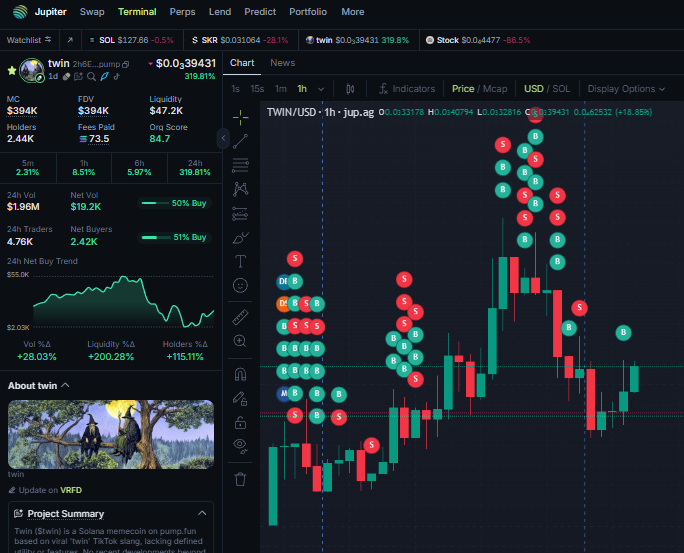This screenshot has height=553, width=684.
Task: Select the crosshair cursor tool
Action: click(240, 117)
